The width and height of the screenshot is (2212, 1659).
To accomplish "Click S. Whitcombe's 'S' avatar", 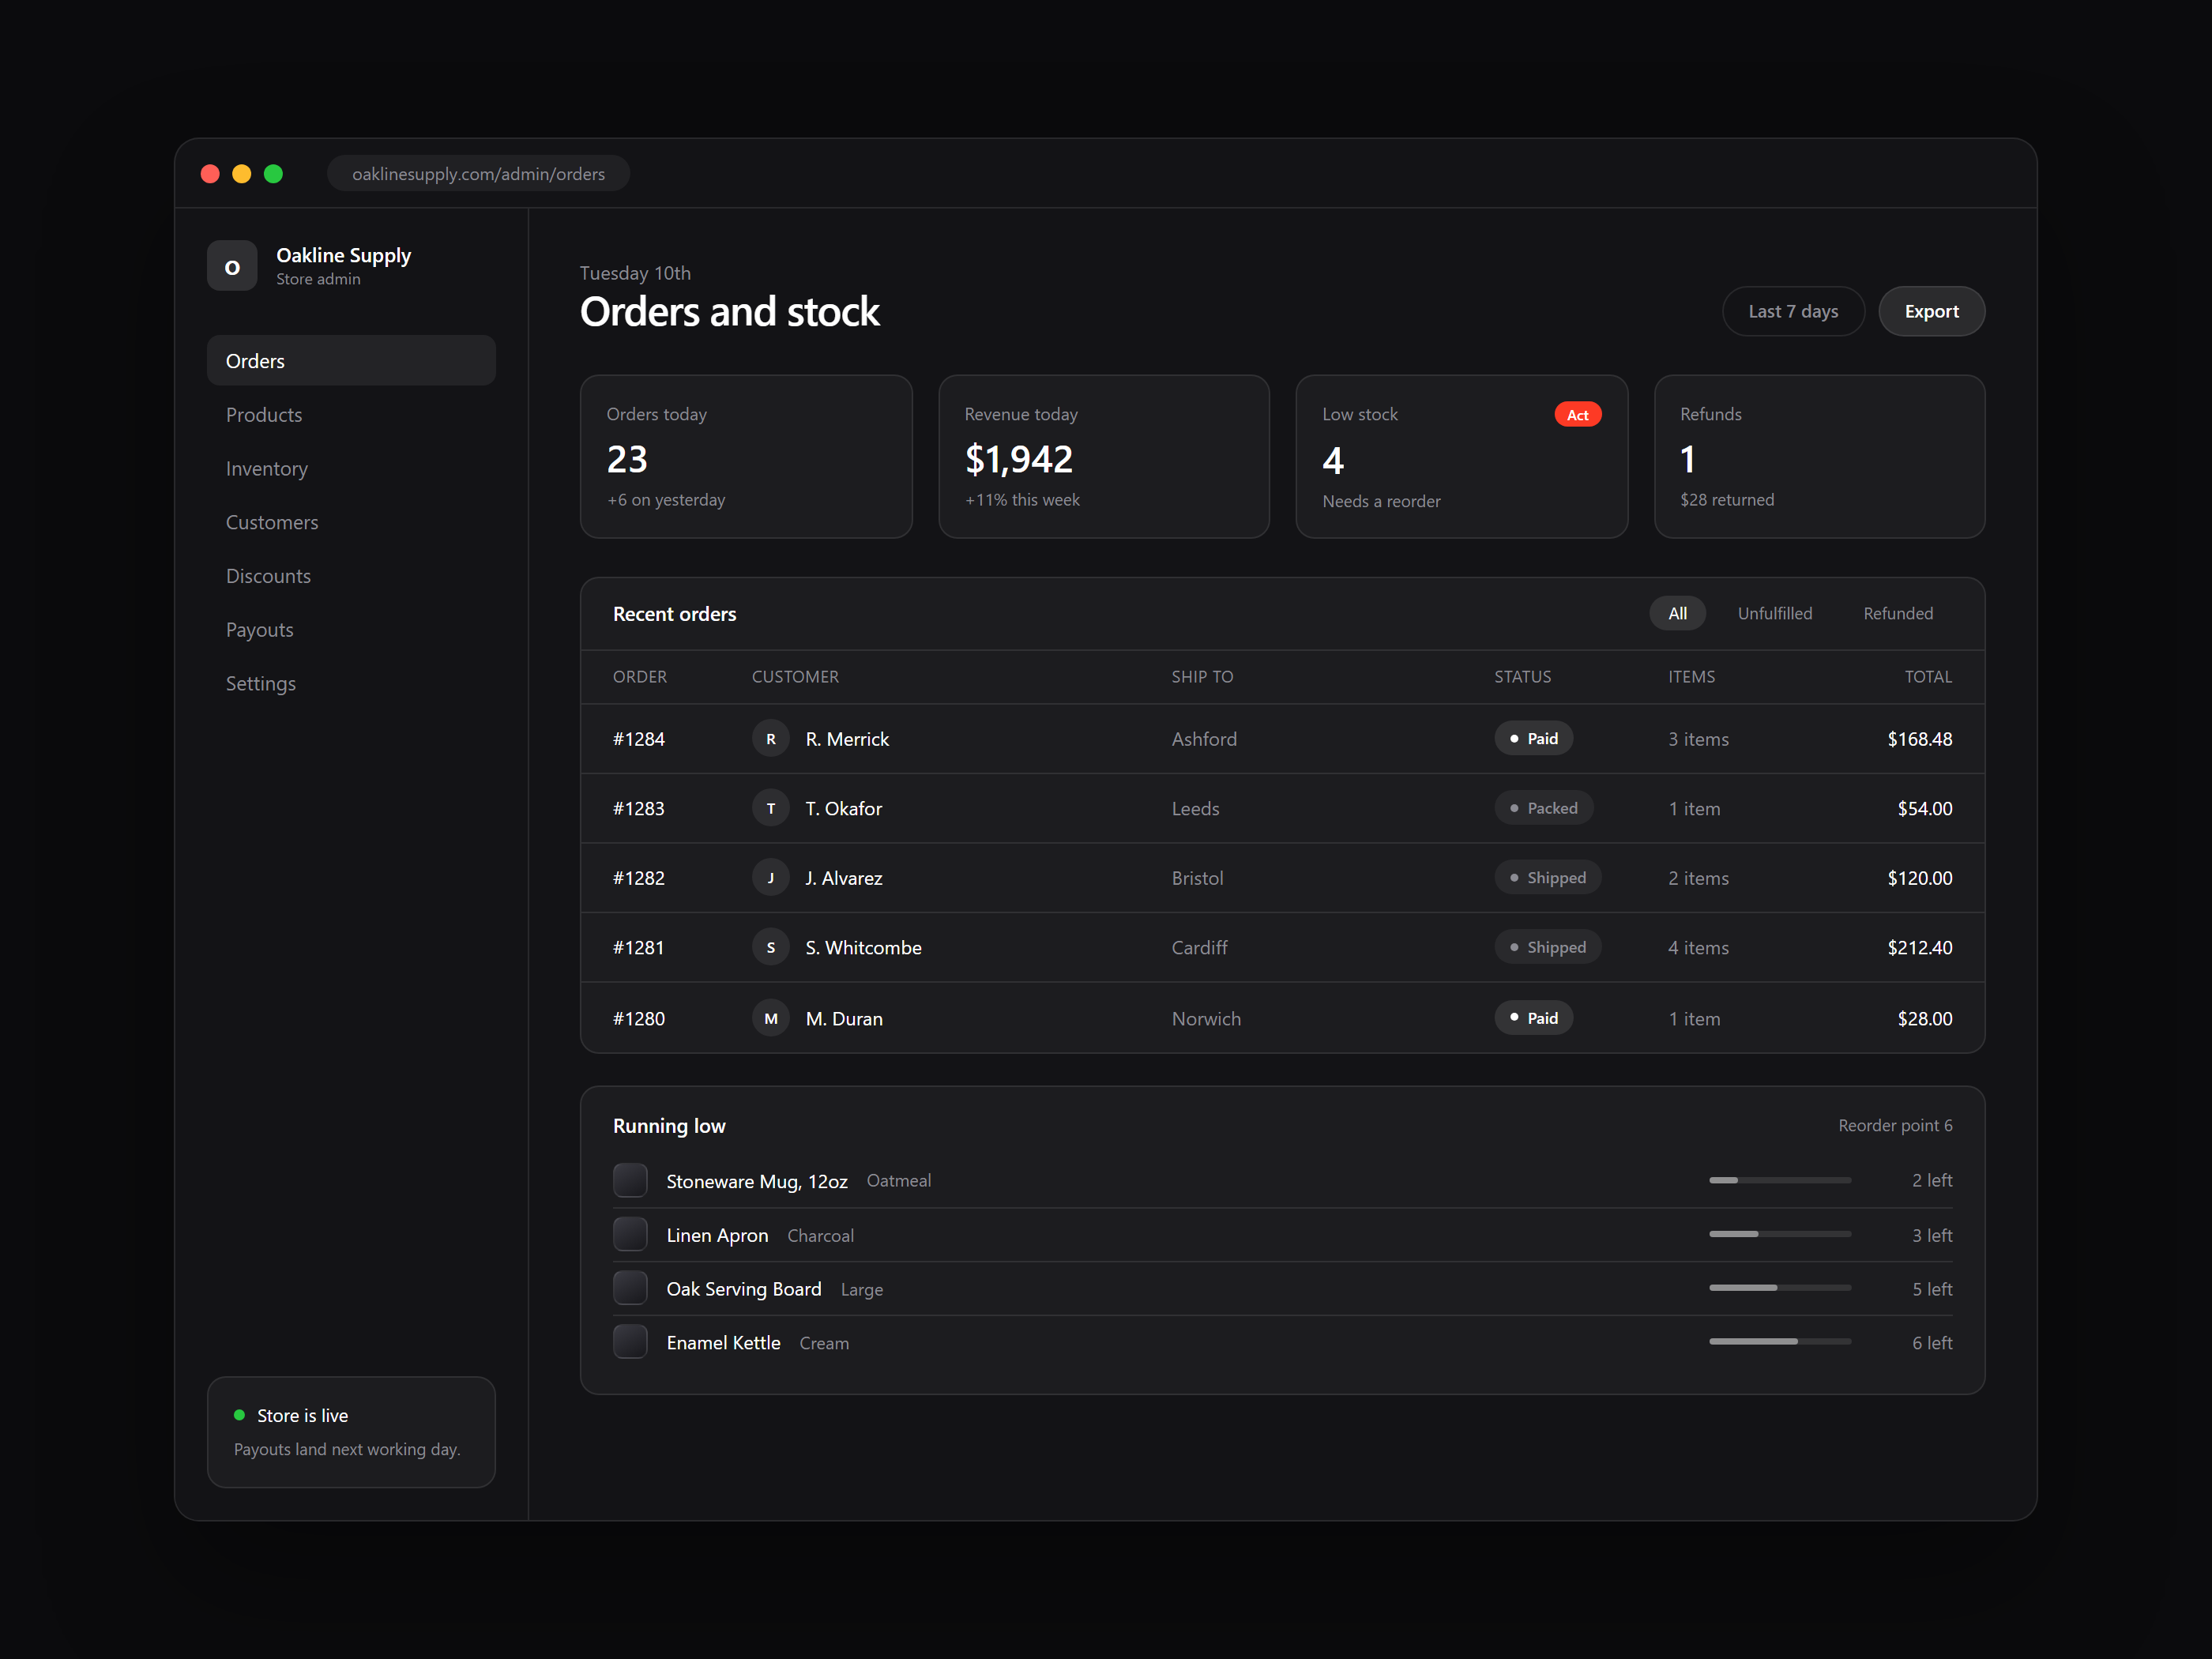I will 770,947.
